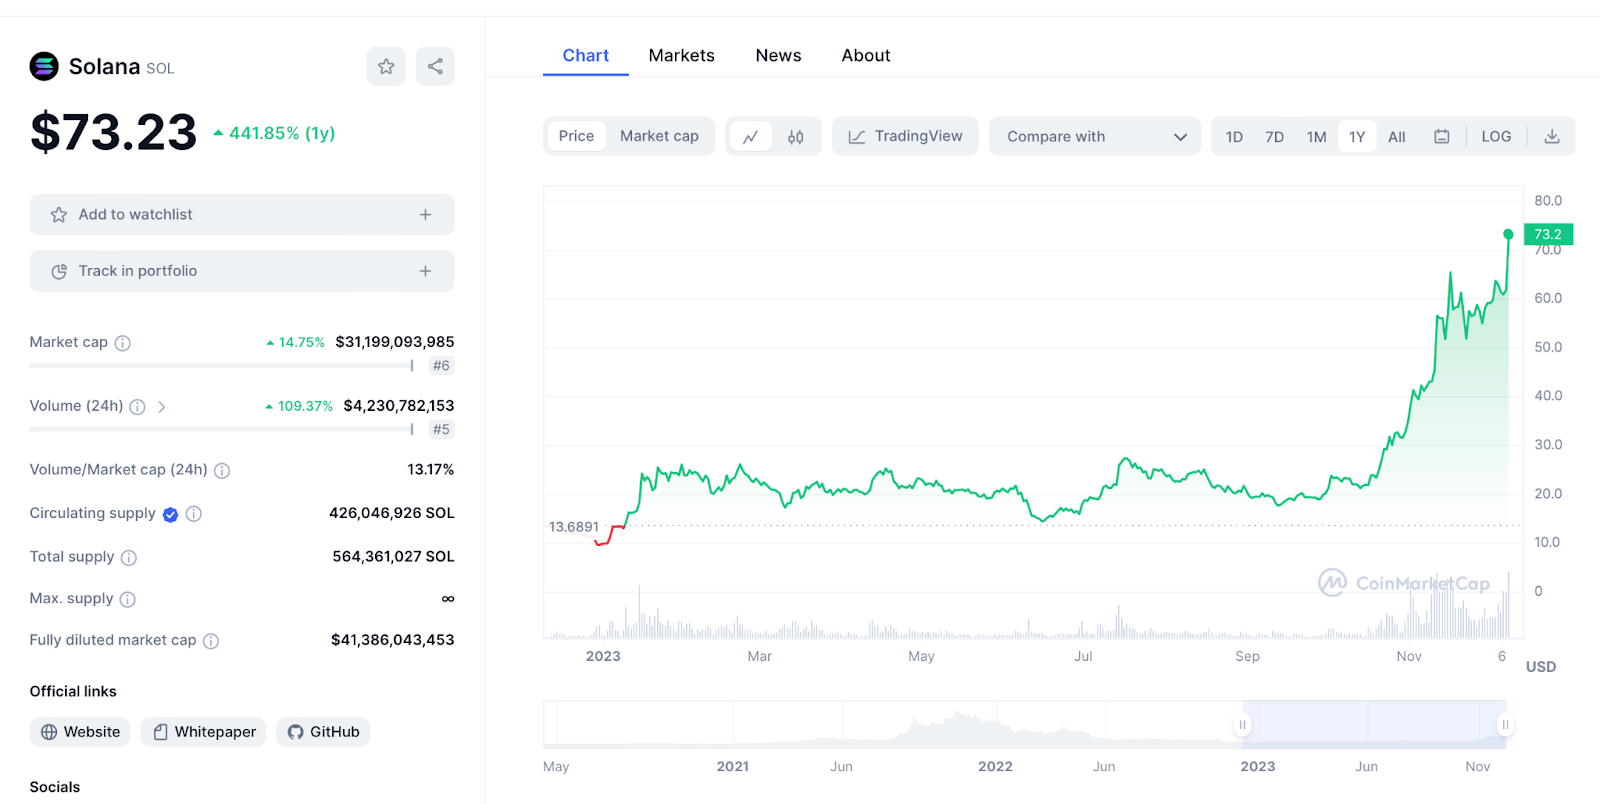Click the 426,046,926 SOL circulating supply value

[392, 513]
